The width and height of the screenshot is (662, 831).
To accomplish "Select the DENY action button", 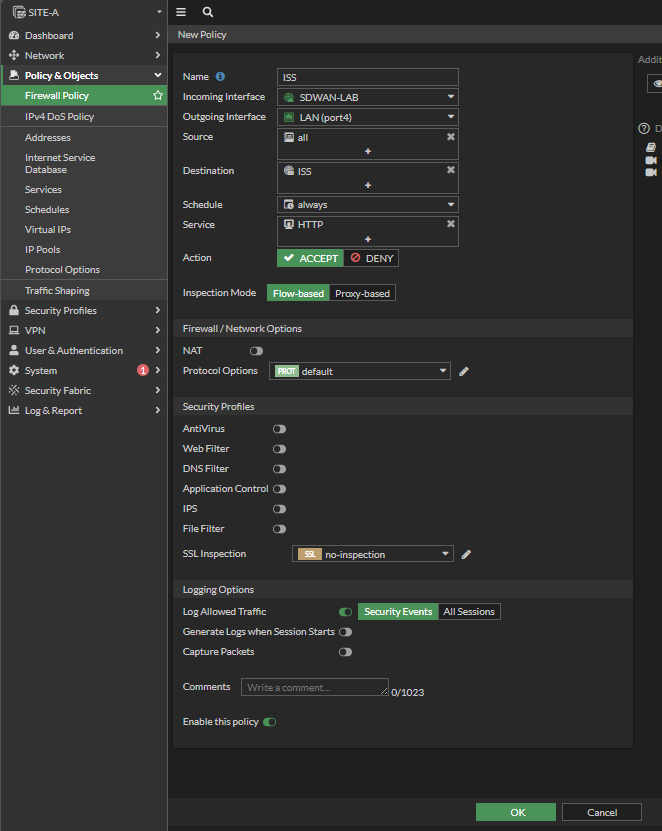I will [371, 258].
